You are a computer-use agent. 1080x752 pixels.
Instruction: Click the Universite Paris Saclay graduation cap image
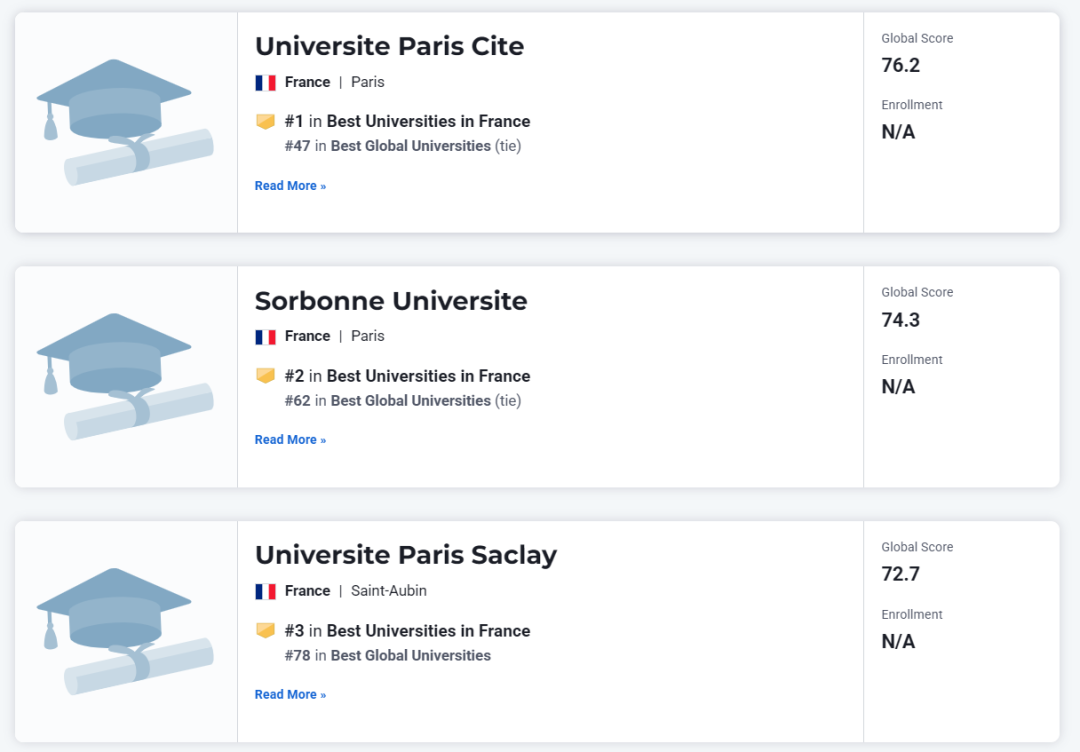[x=125, y=631]
